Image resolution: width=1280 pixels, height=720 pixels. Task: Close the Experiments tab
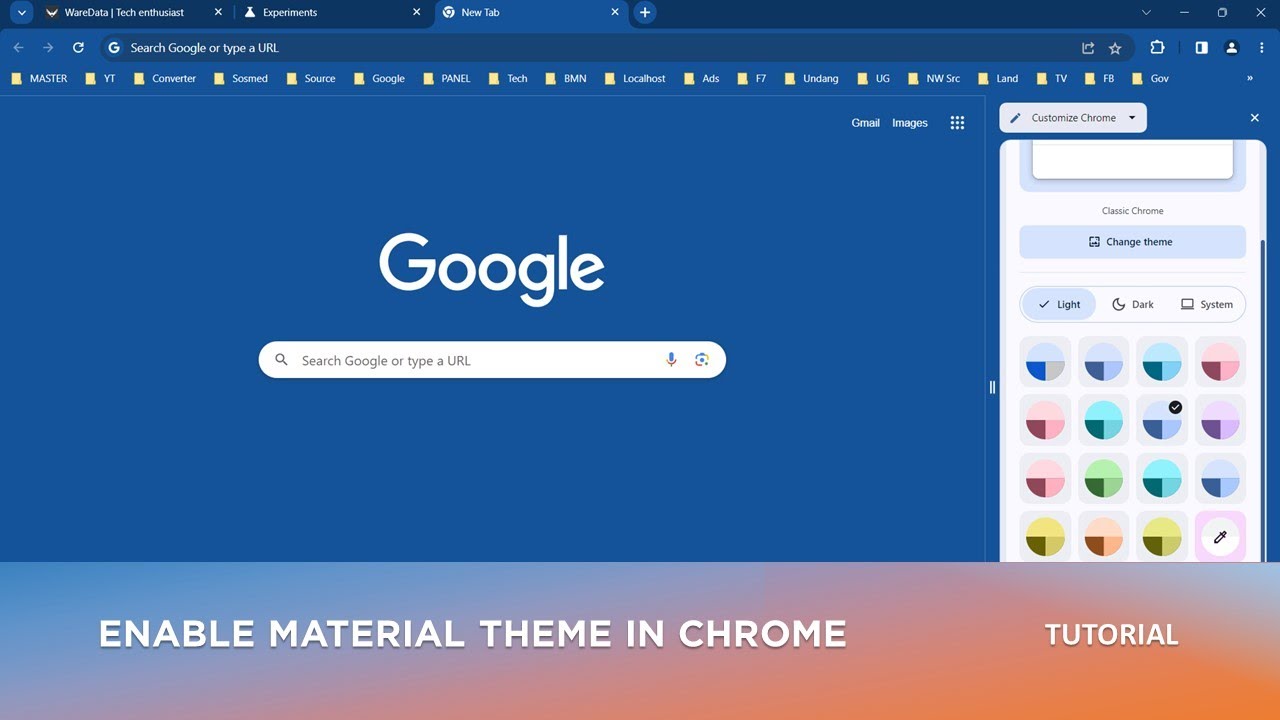[x=417, y=13]
